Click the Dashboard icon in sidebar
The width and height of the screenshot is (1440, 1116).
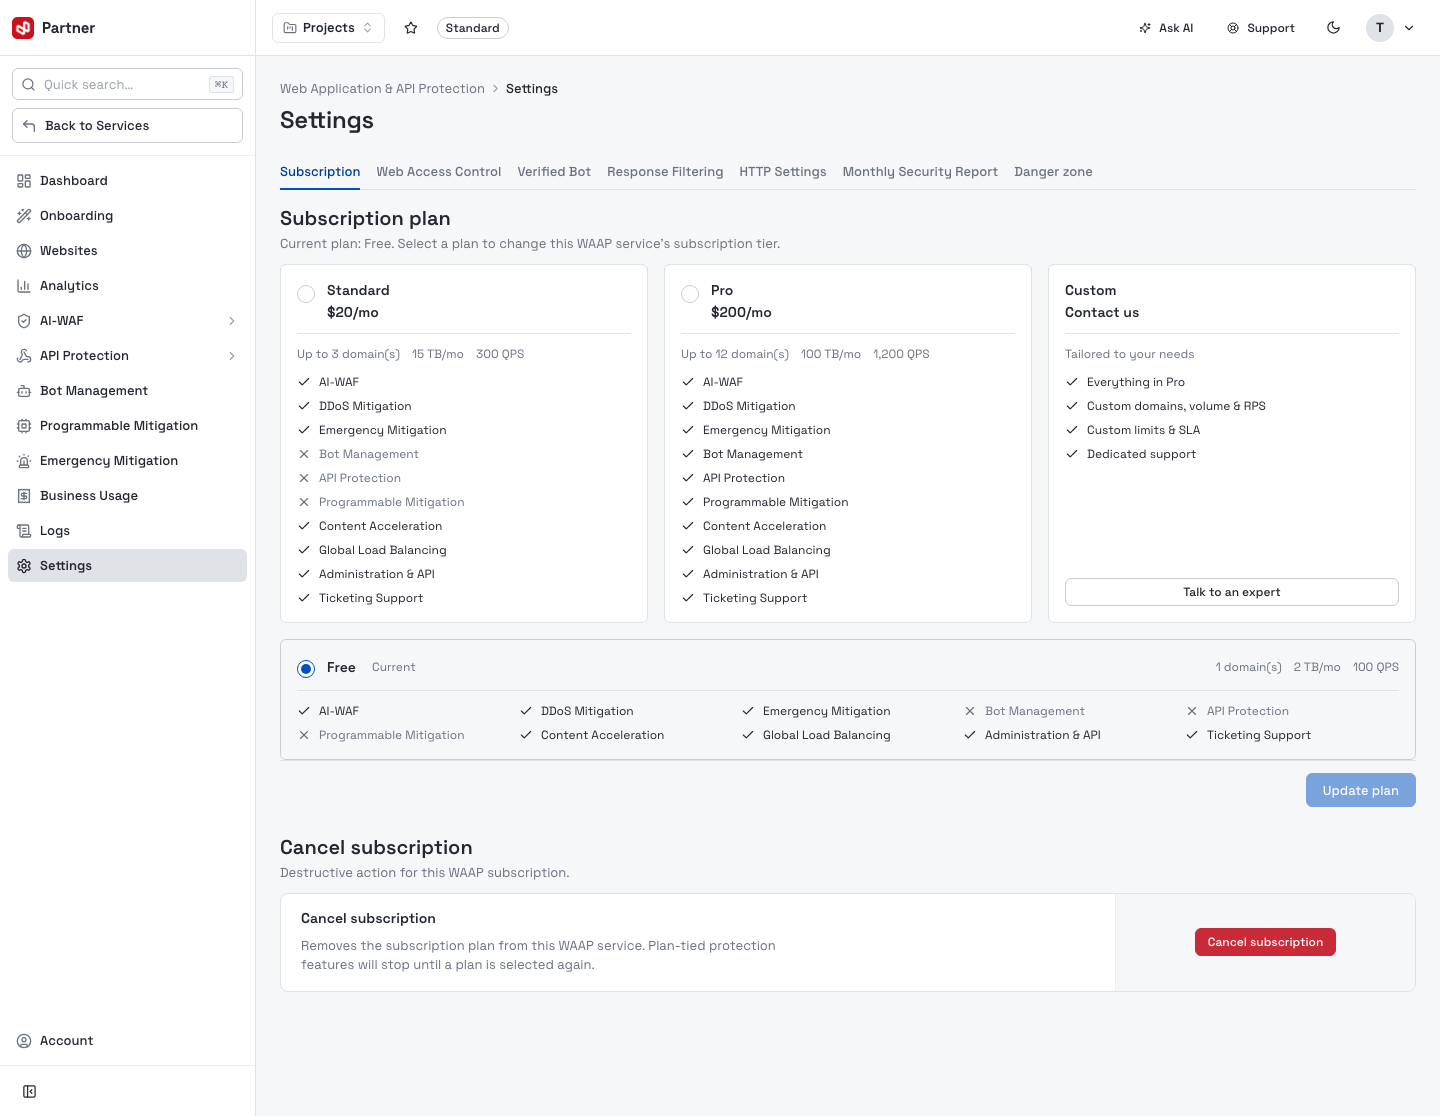[24, 181]
